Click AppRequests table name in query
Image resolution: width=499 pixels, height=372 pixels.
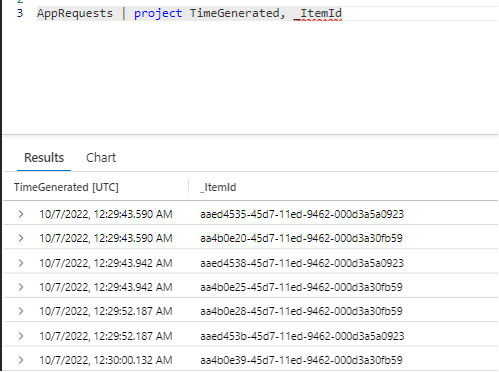pyautogui.click(x=75, y=13)
